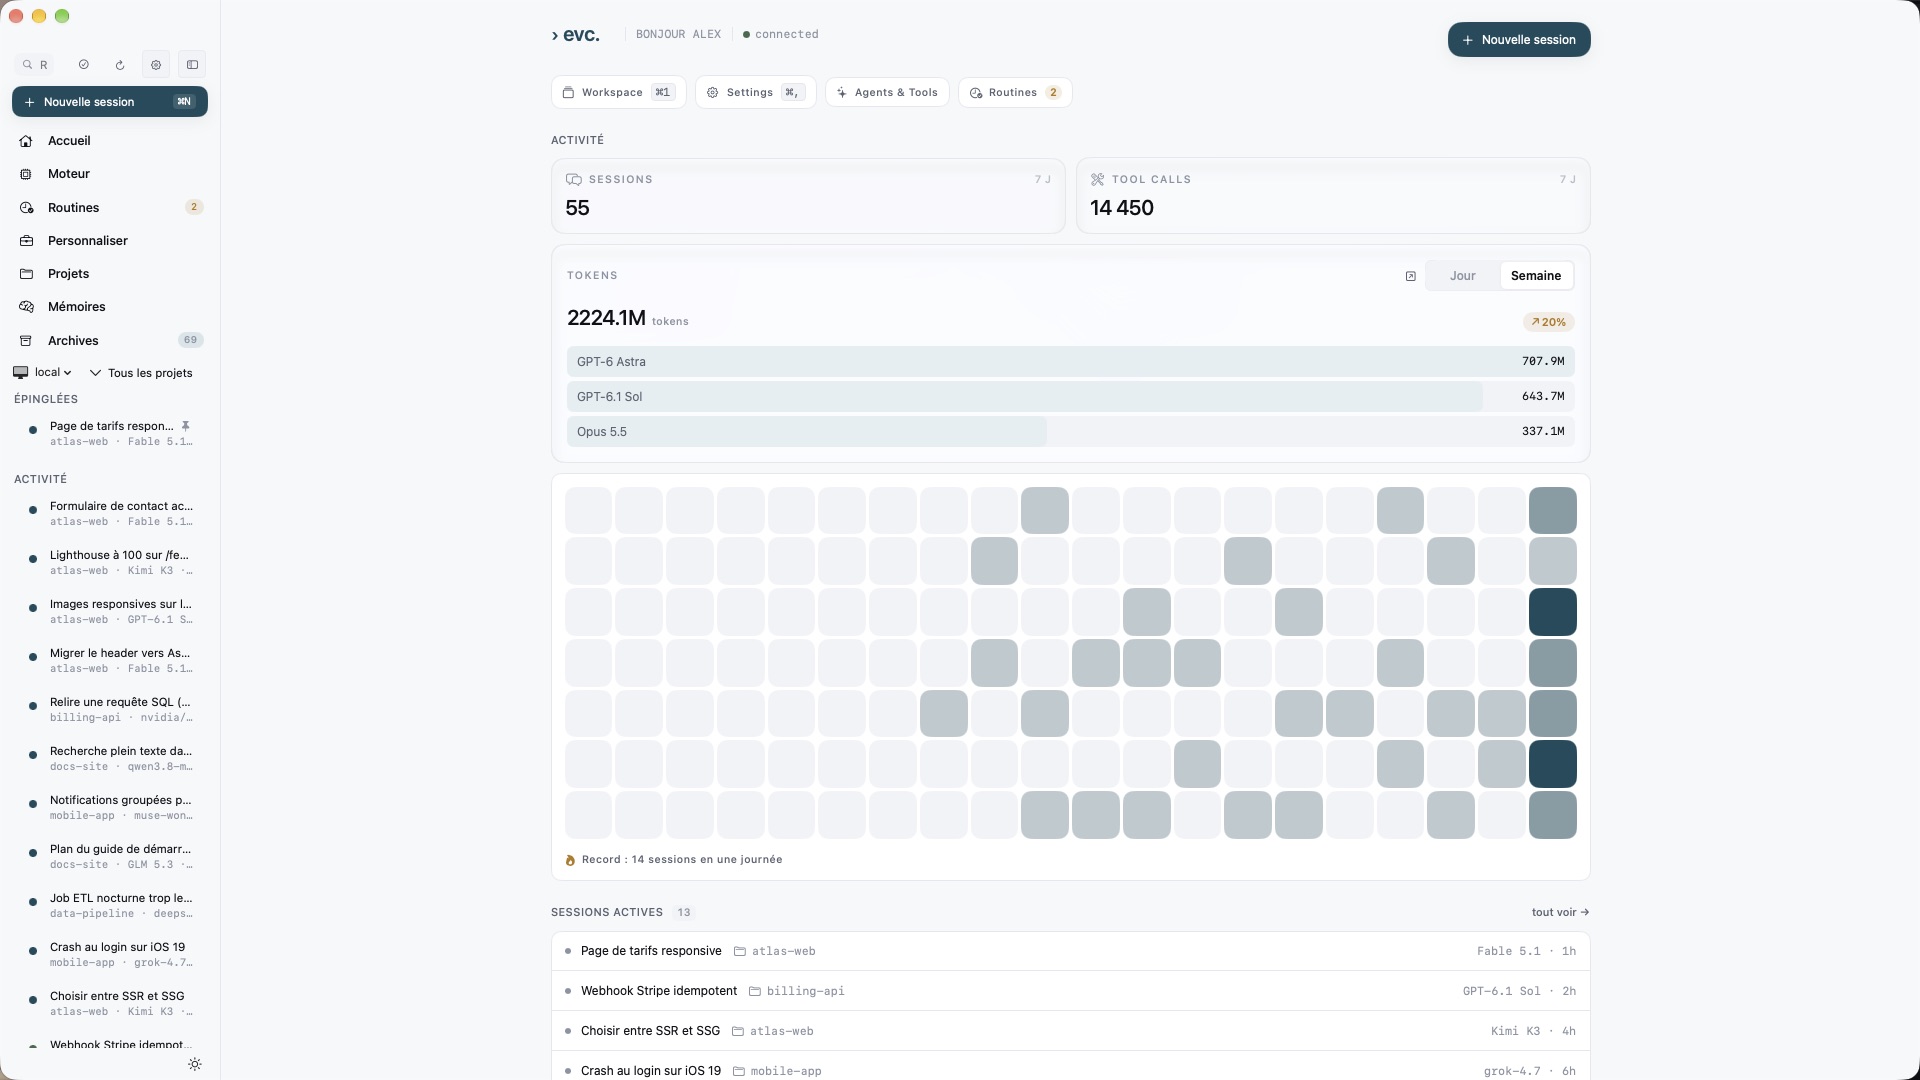Switch to the Agents & Tools tab
The height and width of the screenshot is (1080, 1920).
coord(887,92)
